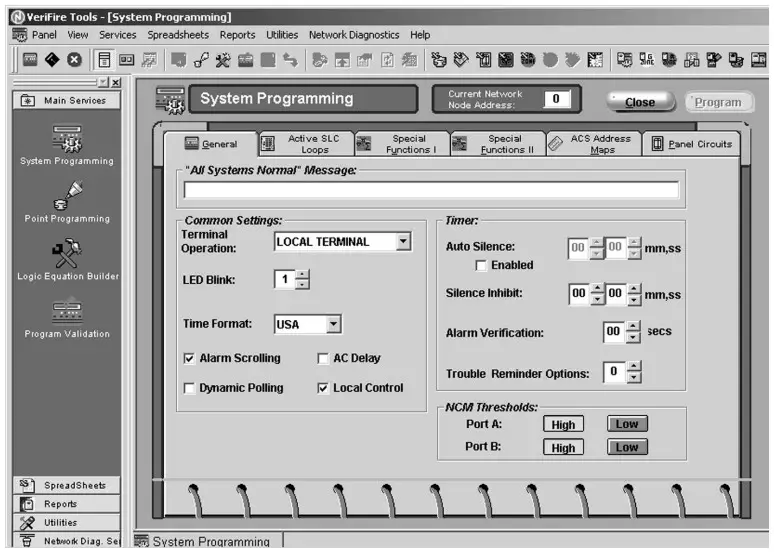The width and height of the screenshot is (774, 558).
Task: Decrease LED Blink with down arrow
Action: (x=302, y=284)
